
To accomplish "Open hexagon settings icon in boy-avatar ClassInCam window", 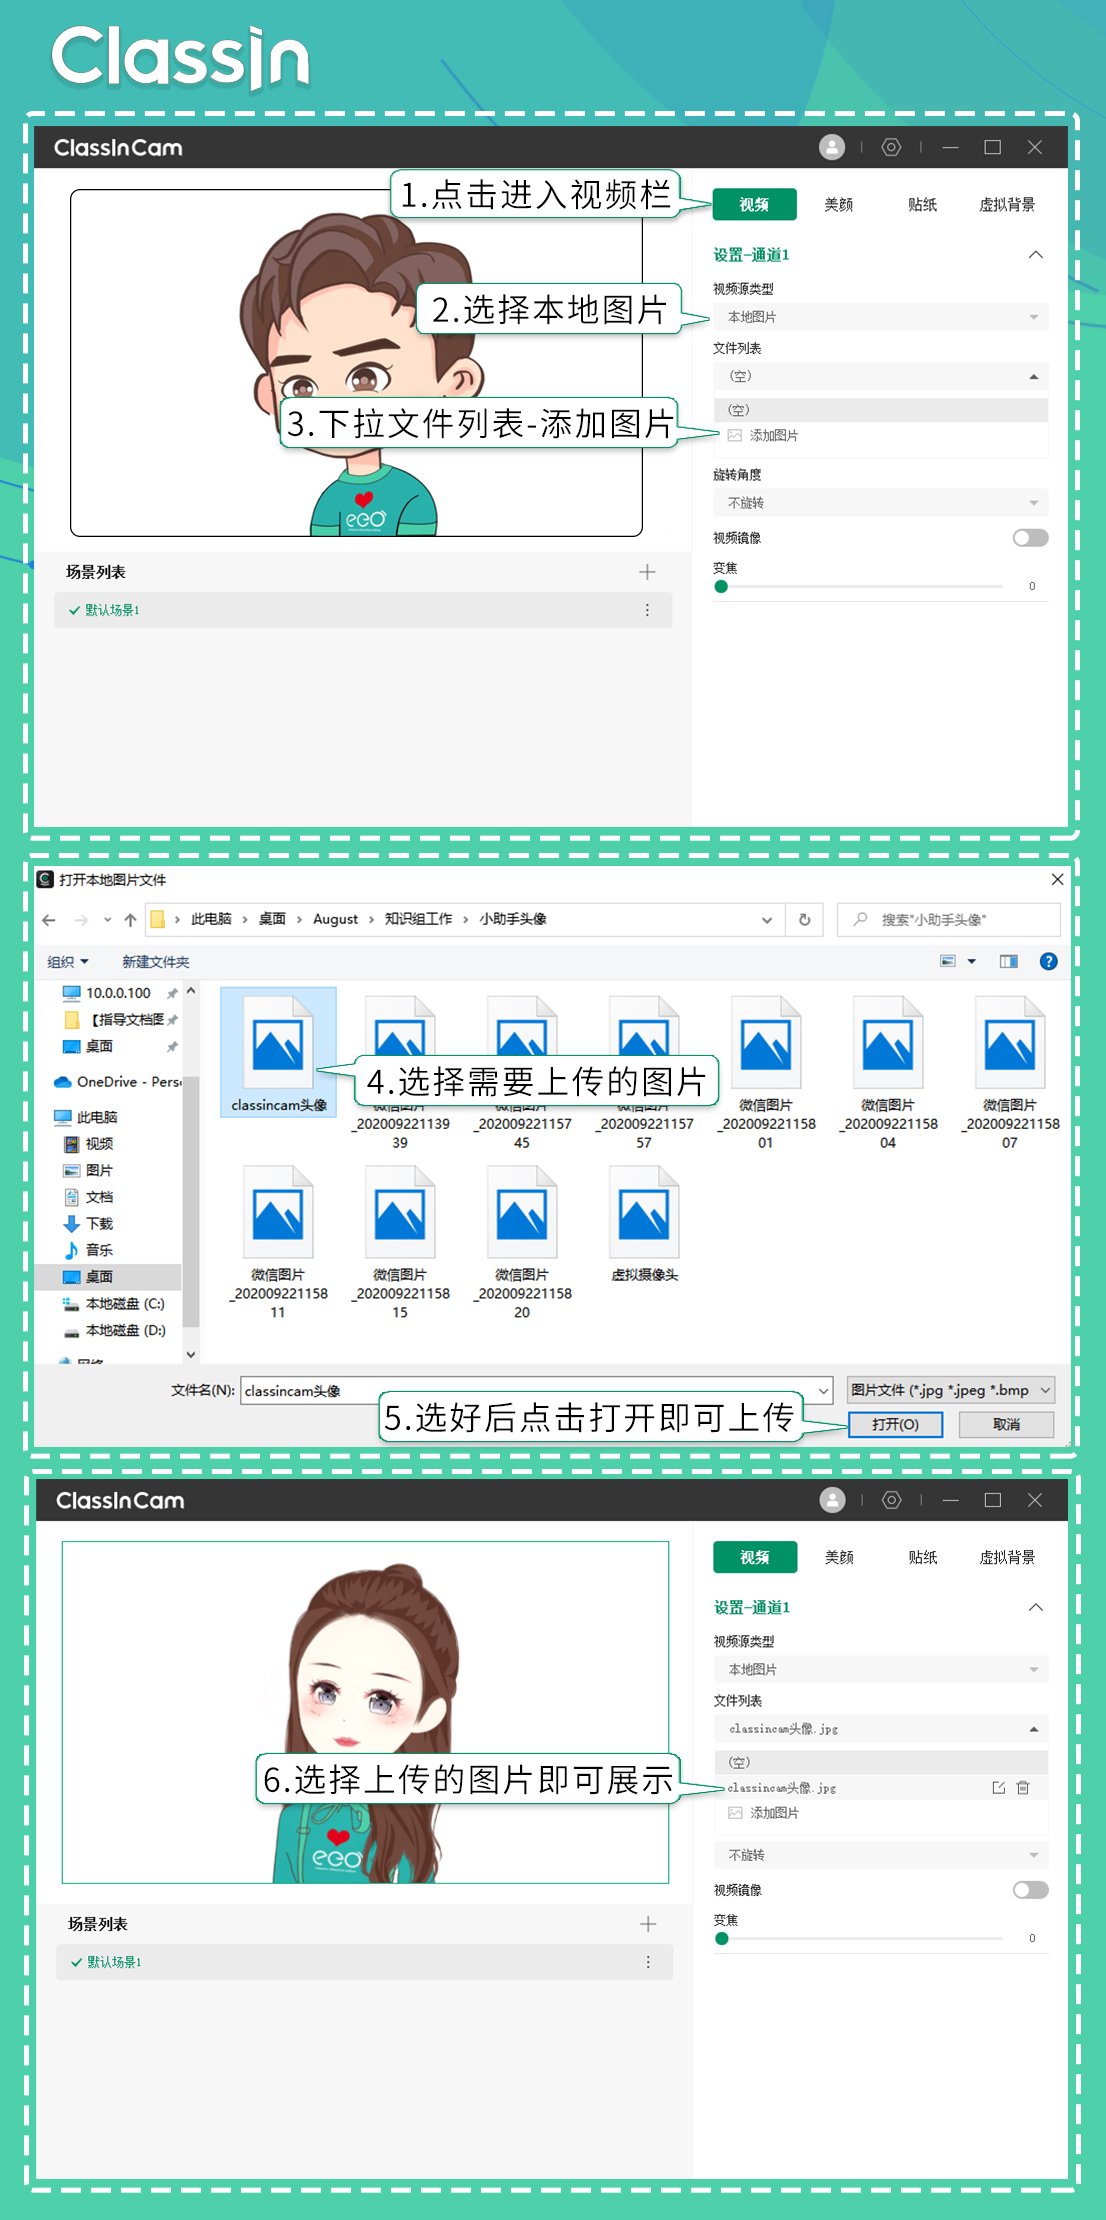I will [891, 147].
